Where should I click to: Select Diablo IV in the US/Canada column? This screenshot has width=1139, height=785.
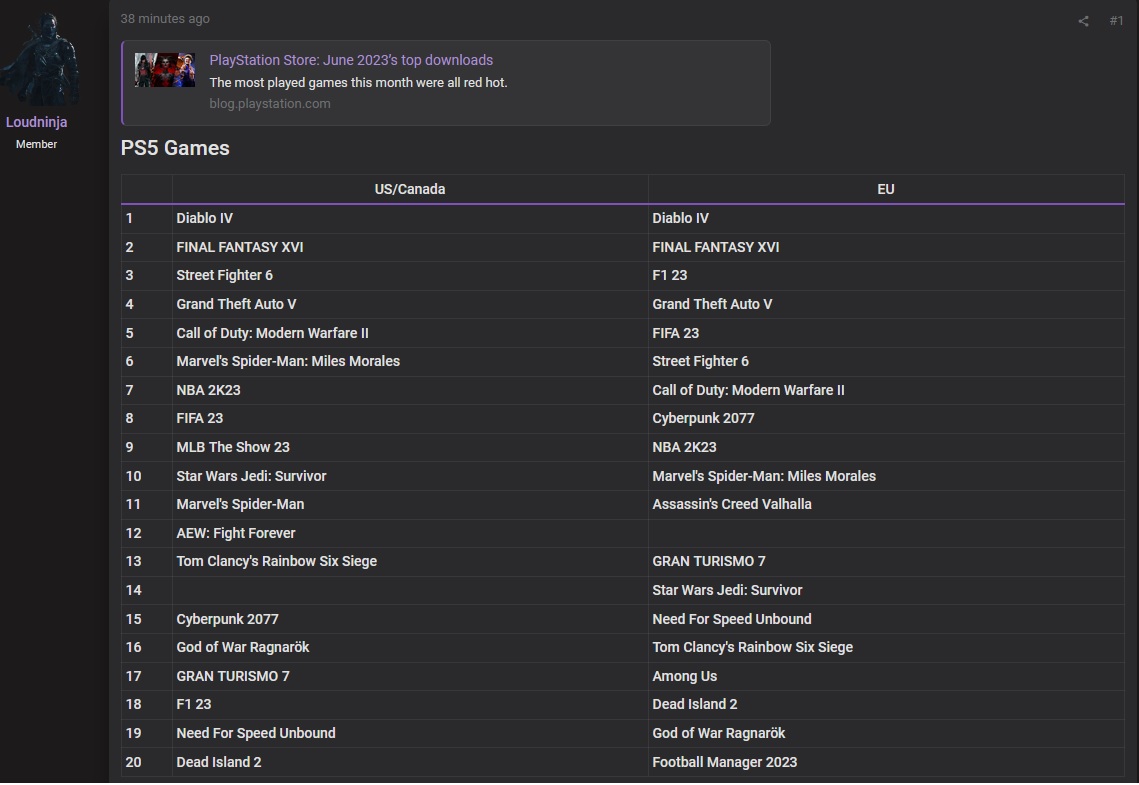[204, 219]
